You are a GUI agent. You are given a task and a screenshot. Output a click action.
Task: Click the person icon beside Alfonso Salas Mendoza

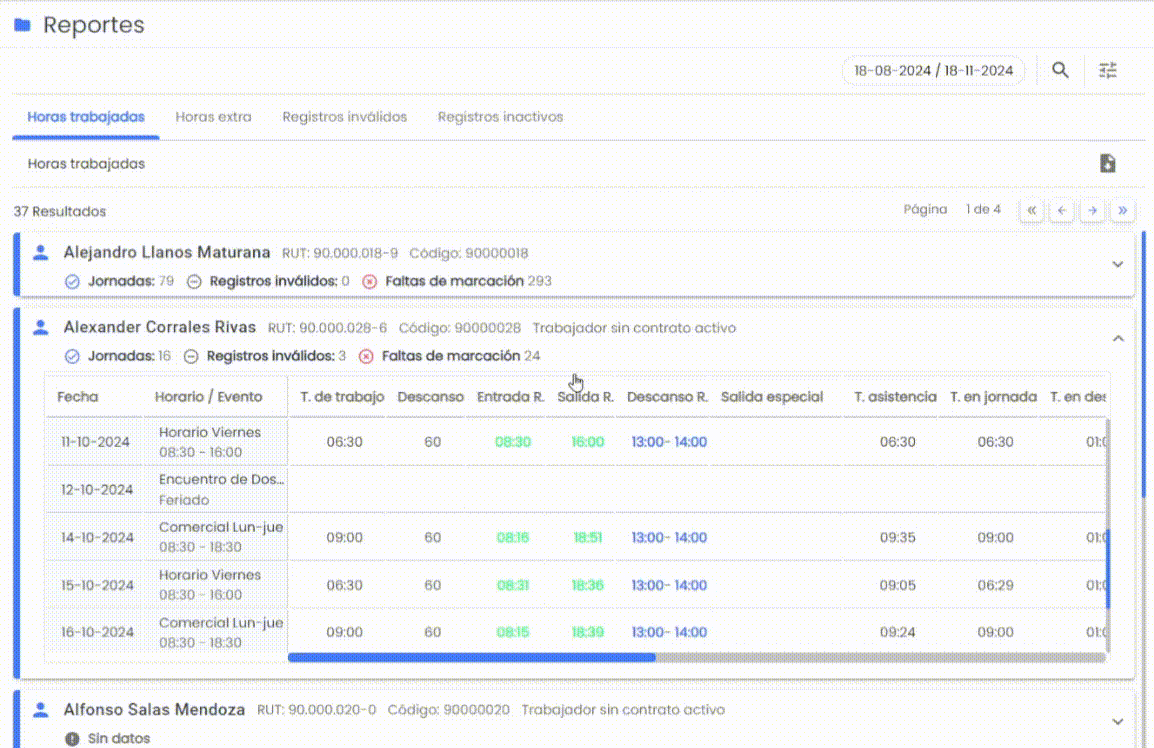[41, 710]
